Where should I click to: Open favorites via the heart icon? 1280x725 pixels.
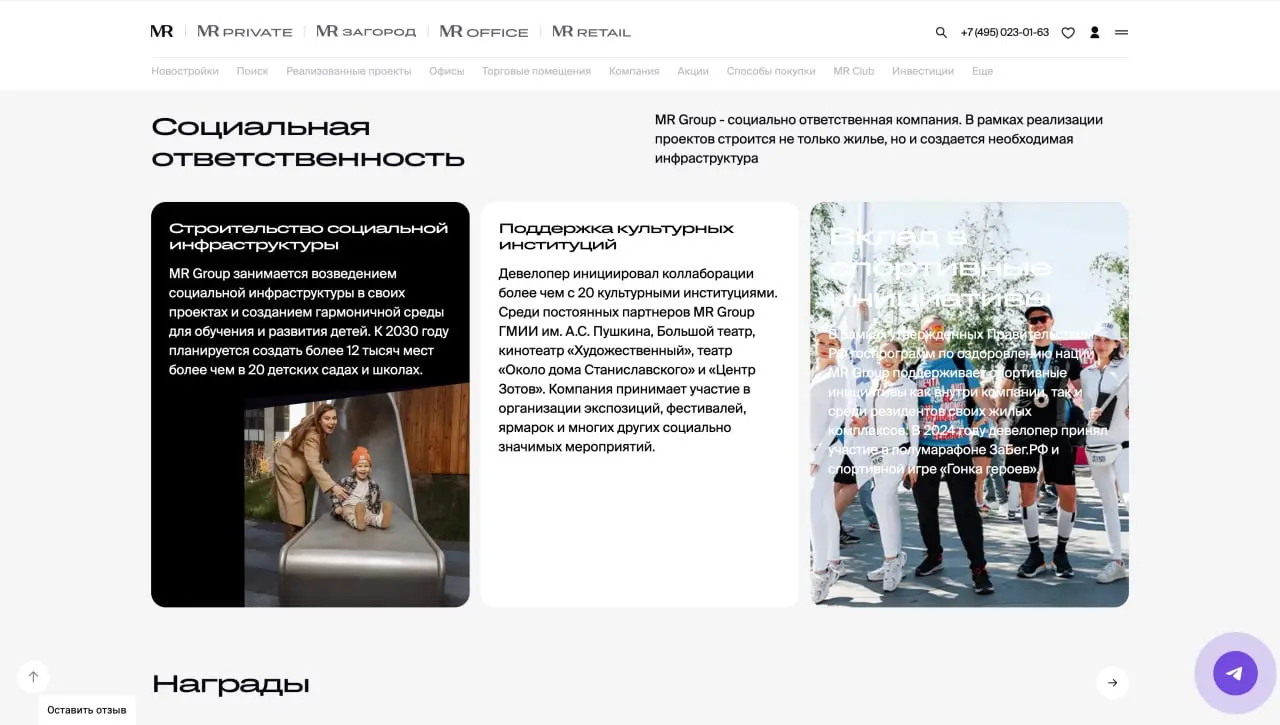pyautogui.click(x=1068, y=32)
